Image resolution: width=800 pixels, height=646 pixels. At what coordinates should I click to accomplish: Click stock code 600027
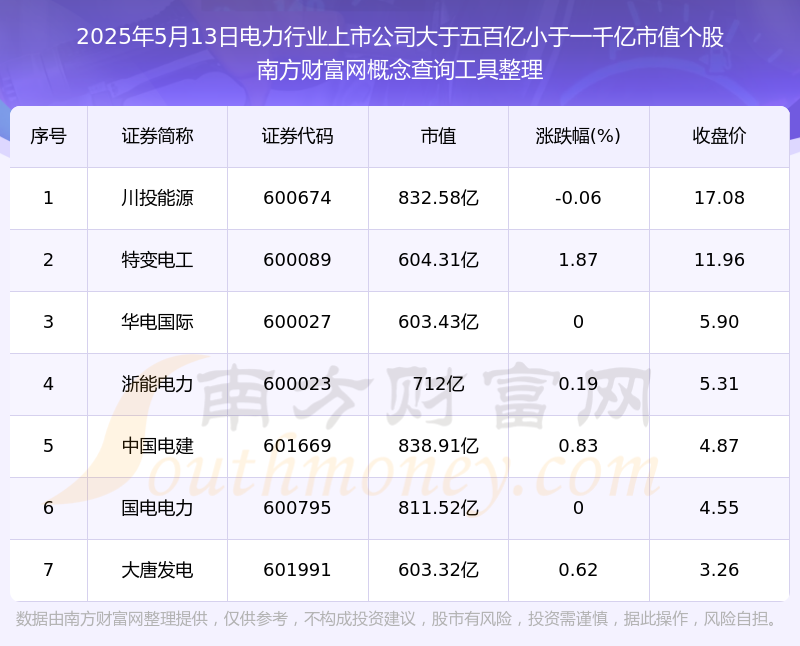click(x=297, y=322)
